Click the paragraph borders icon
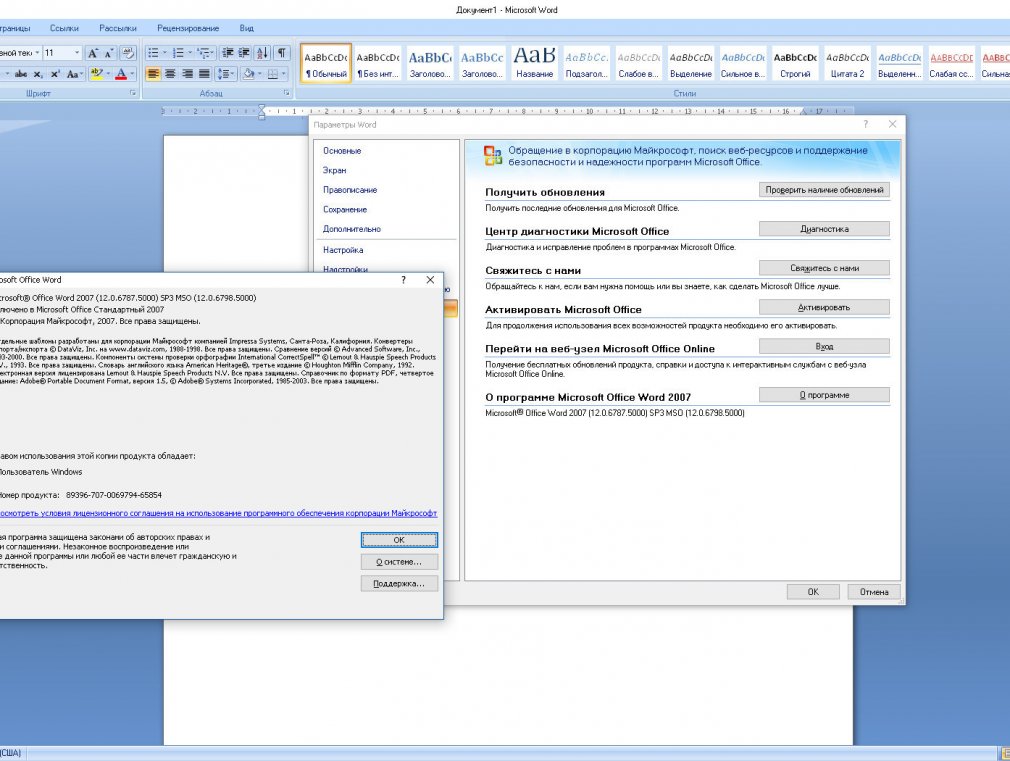1010x761 pixels. click(x=272, y=74)
